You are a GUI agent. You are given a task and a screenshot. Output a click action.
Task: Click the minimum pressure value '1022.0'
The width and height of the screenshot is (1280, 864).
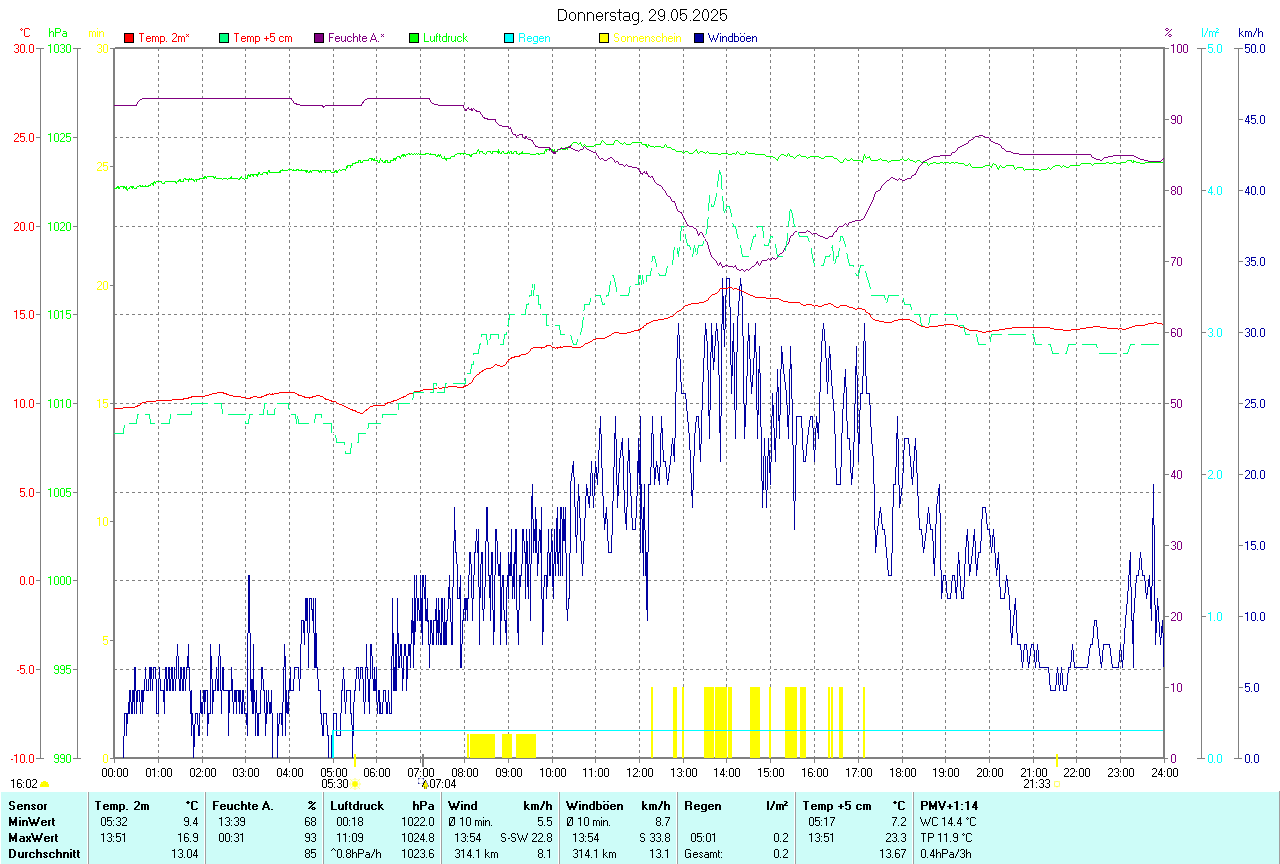click(417, 822)
